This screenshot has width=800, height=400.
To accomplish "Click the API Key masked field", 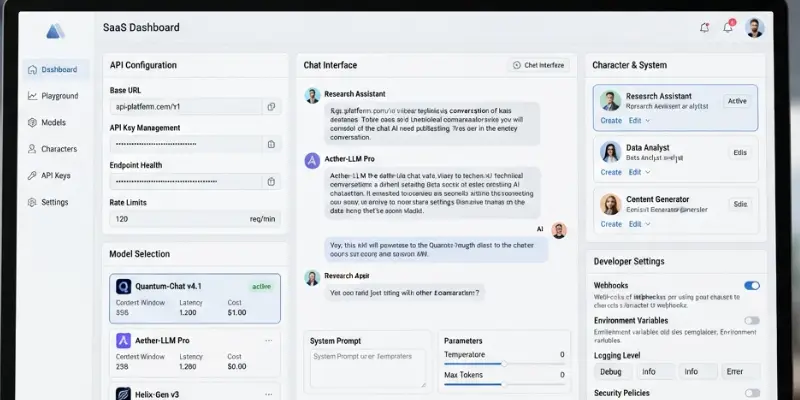I will (x=186, y=144).
